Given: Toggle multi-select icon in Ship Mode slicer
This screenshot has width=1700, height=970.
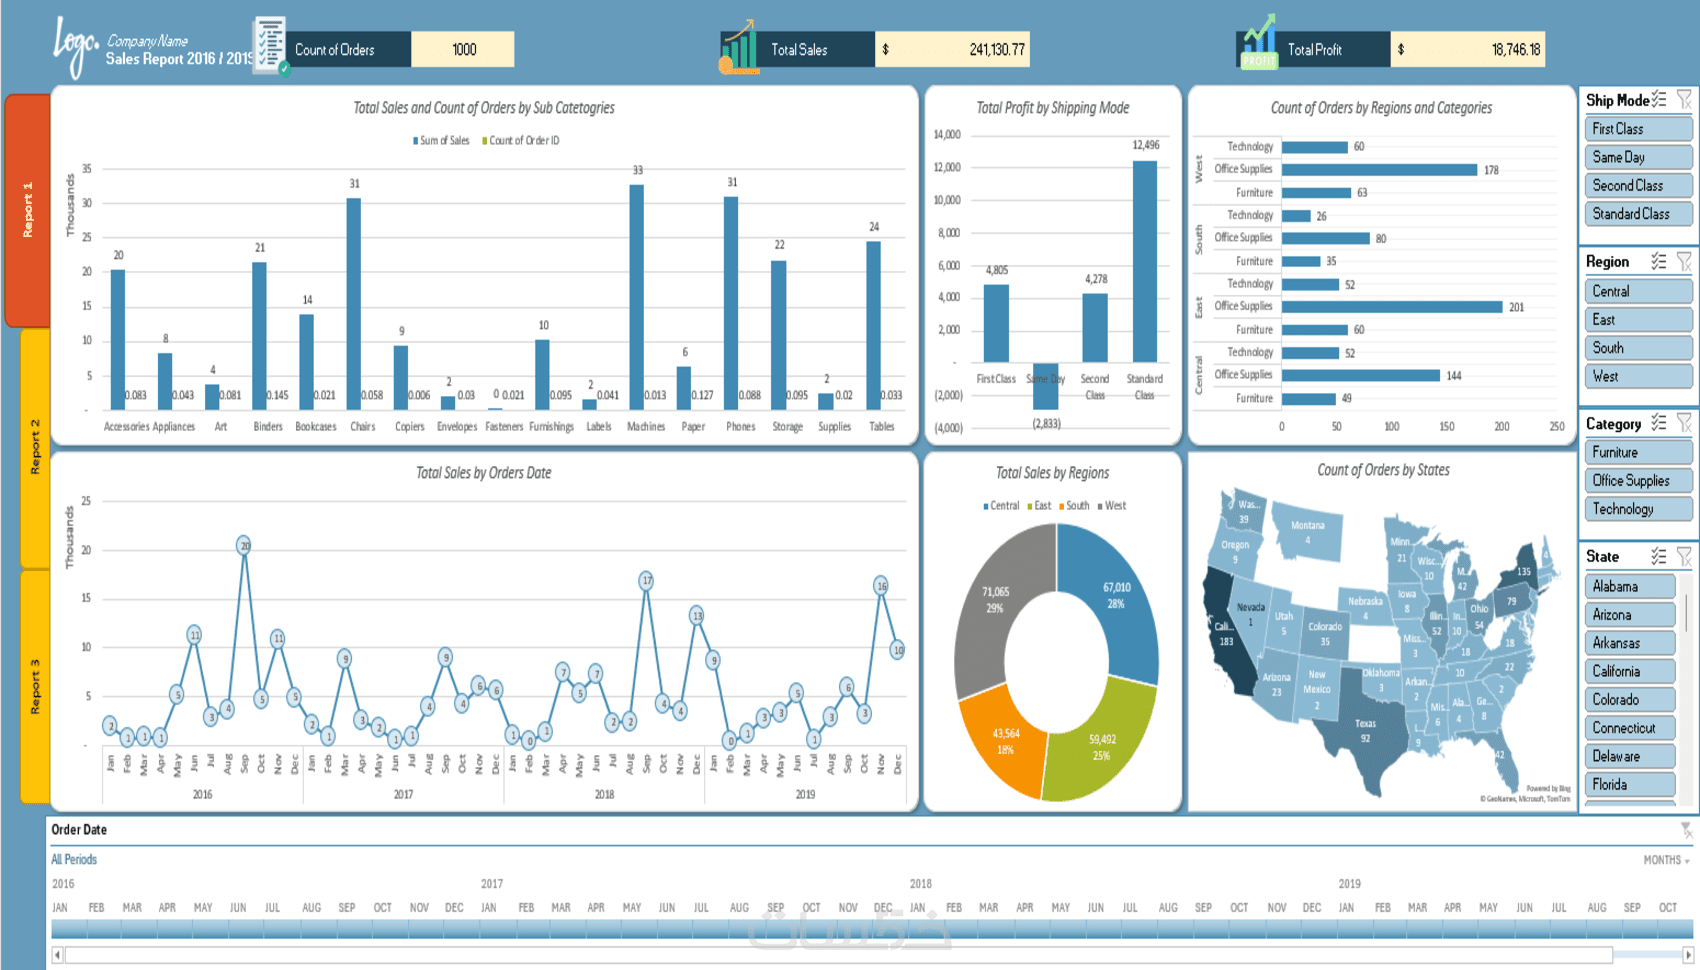Looking at the screenshot, I should click(1659, 99).
